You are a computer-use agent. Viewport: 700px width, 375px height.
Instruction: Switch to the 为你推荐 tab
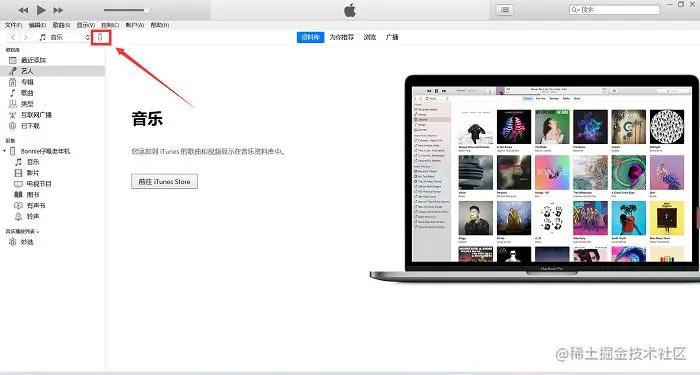[342, 38]
